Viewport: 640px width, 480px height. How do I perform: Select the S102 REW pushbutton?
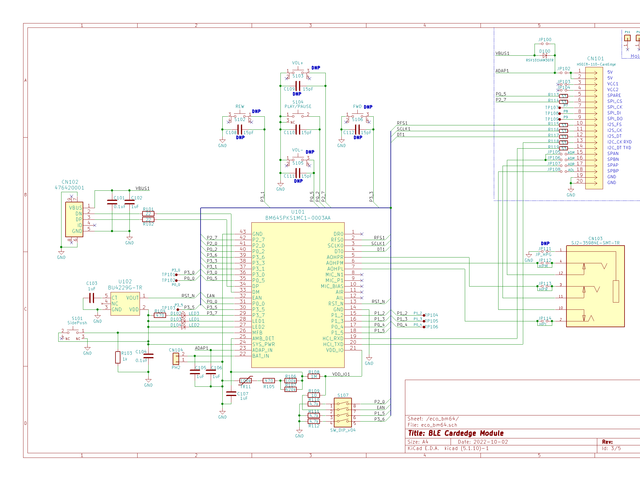coord(240,119)
